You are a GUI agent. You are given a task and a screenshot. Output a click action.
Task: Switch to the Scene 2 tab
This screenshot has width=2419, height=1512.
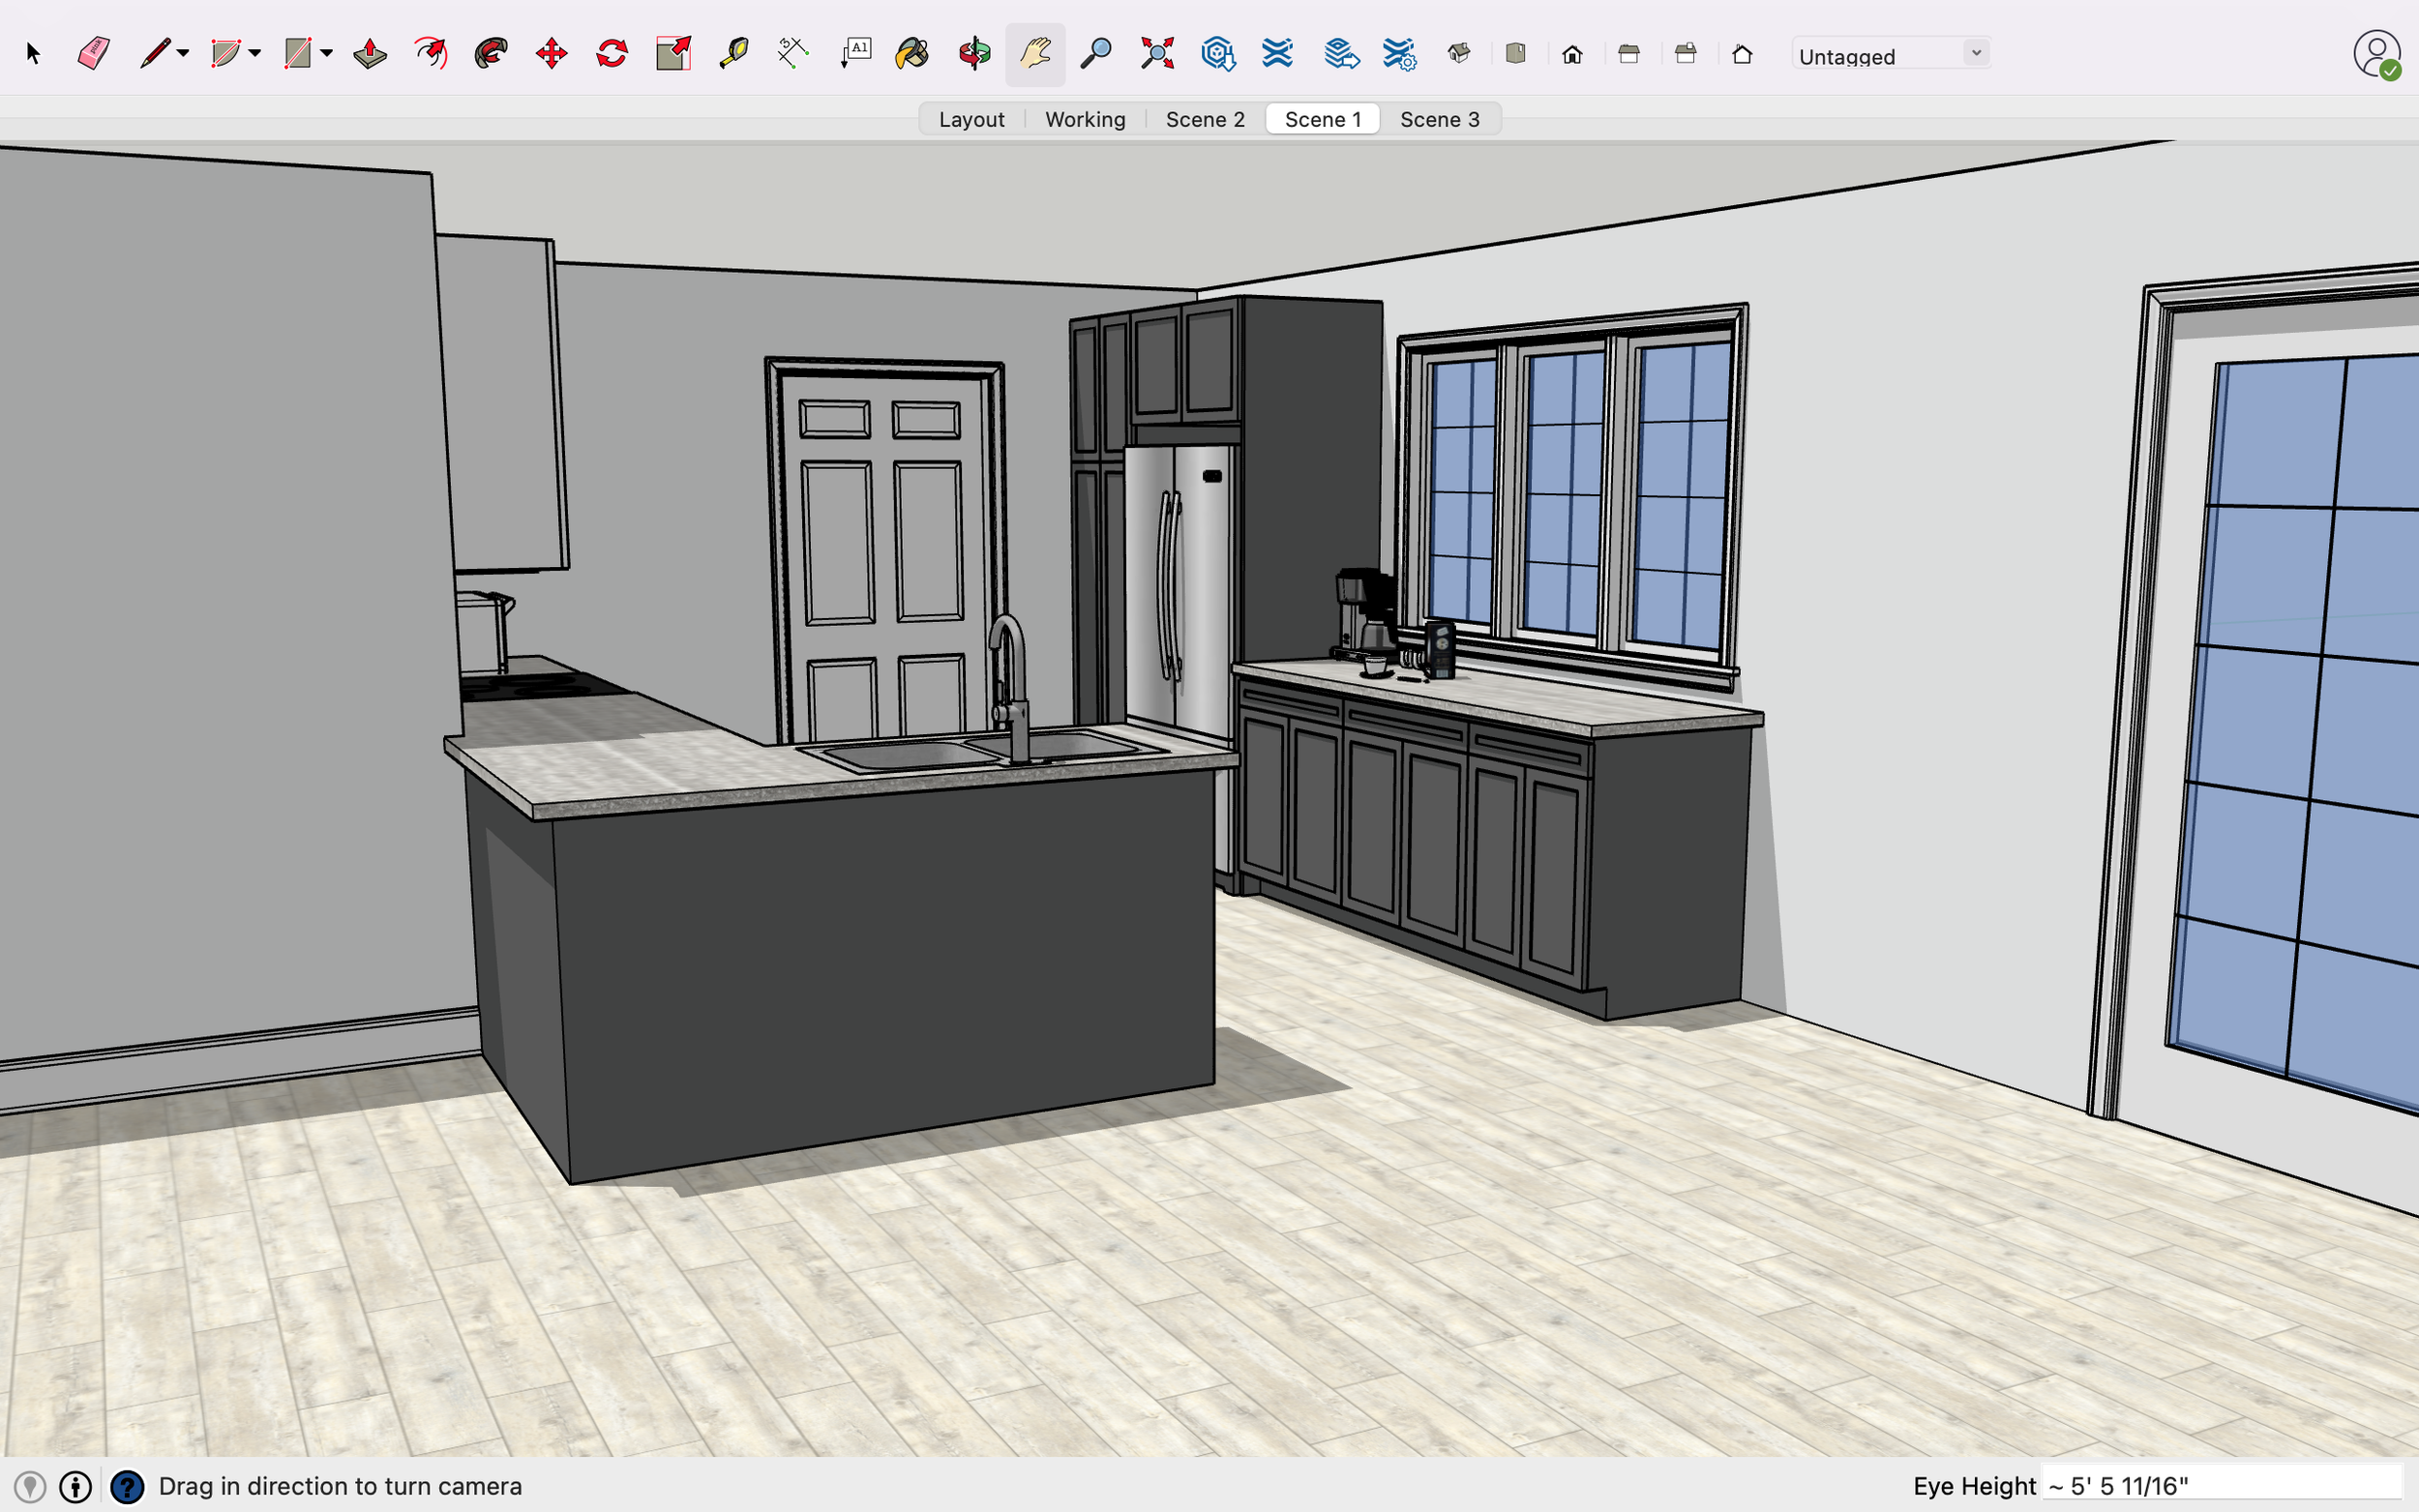1205,119
